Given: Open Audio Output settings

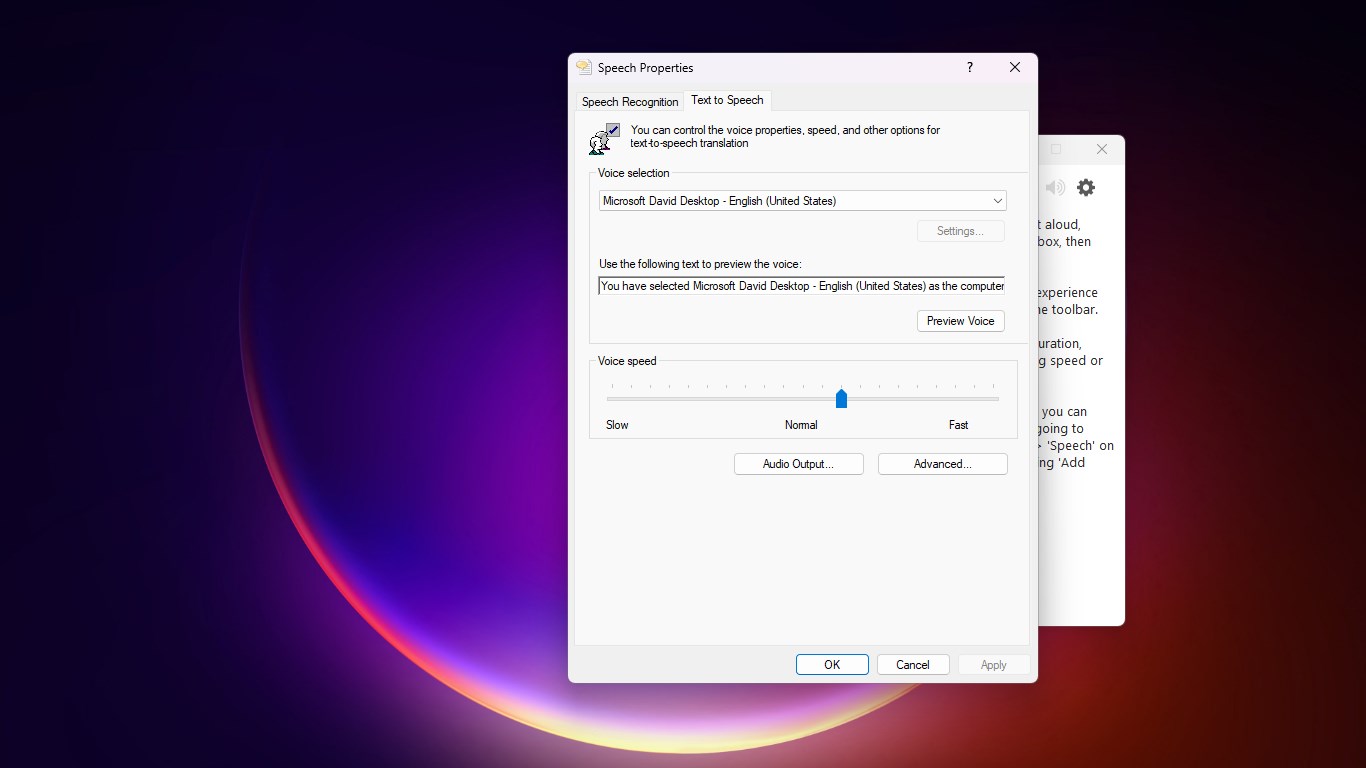Looking at the screenshot, I should tap(798, 464).
